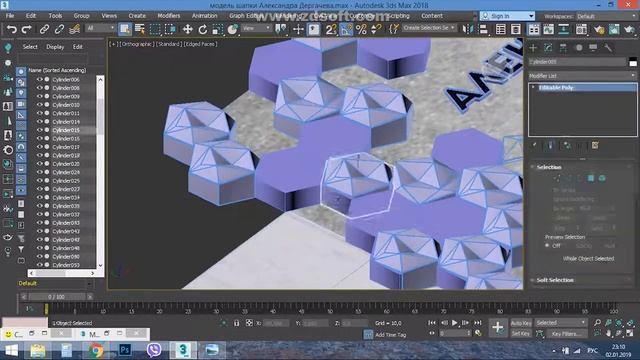Open the View reference coordinate dropdown
The width and height of the screenshot is (640, 360).
click(x=256, y=28)
